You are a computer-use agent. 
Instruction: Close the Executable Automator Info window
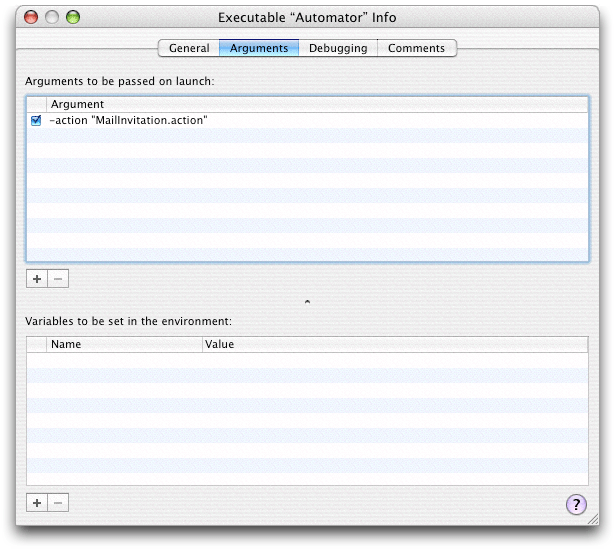coord(32,17)
